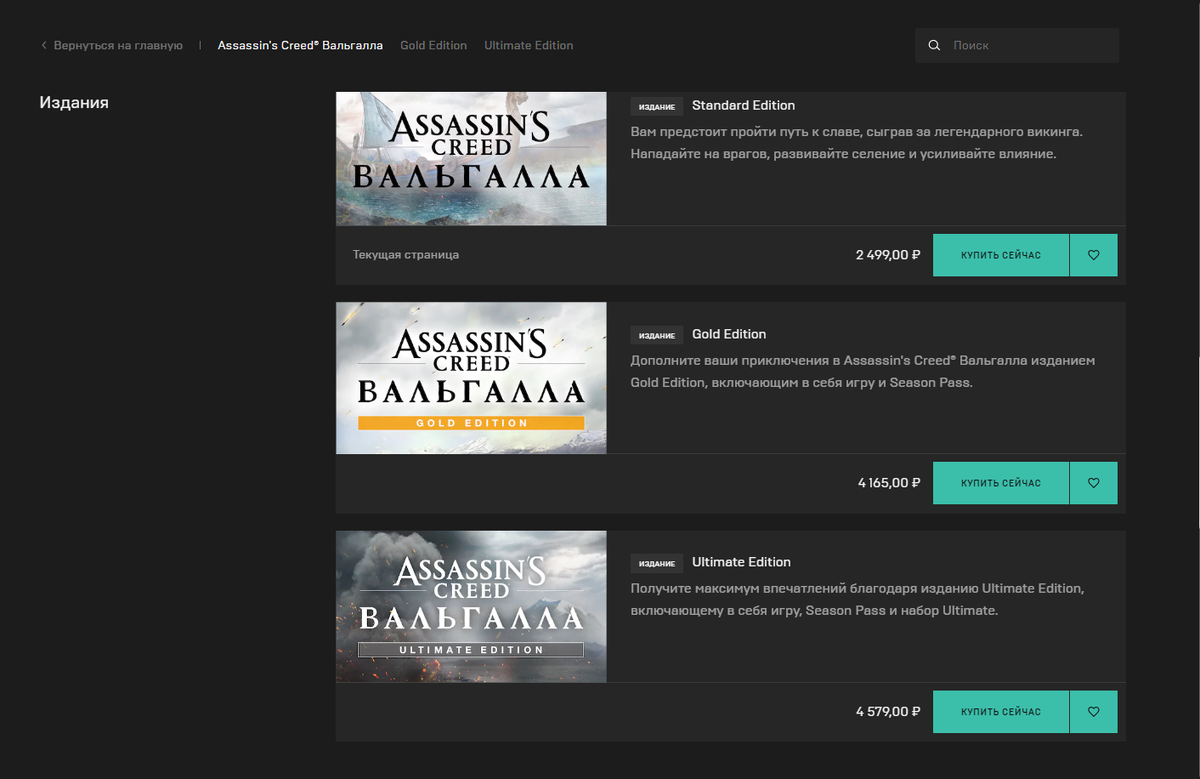Image resolution: width=1200 pixels, height=779 pixels.
Task: Click the Издание badge beside Gold Edition
Action: point(657,335)
